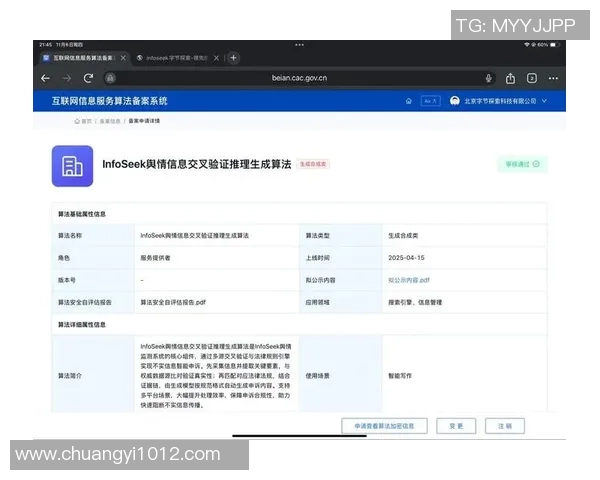Tap the battery indicator in the status bar
Image resolution: width=600 pixels, height=480 pixels.
(554, 45)
